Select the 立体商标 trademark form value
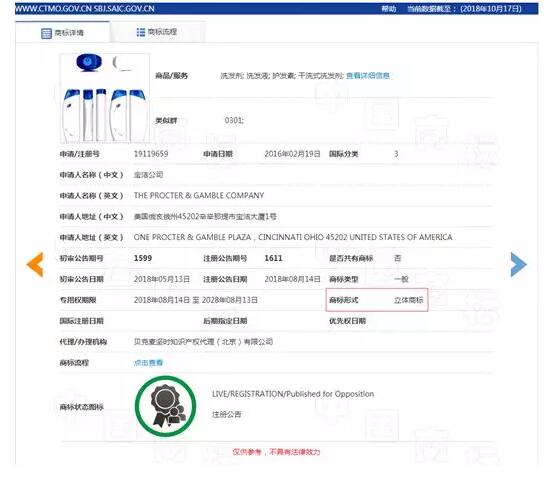The height and width of the screenshot is (487, 558). (409, 300)
